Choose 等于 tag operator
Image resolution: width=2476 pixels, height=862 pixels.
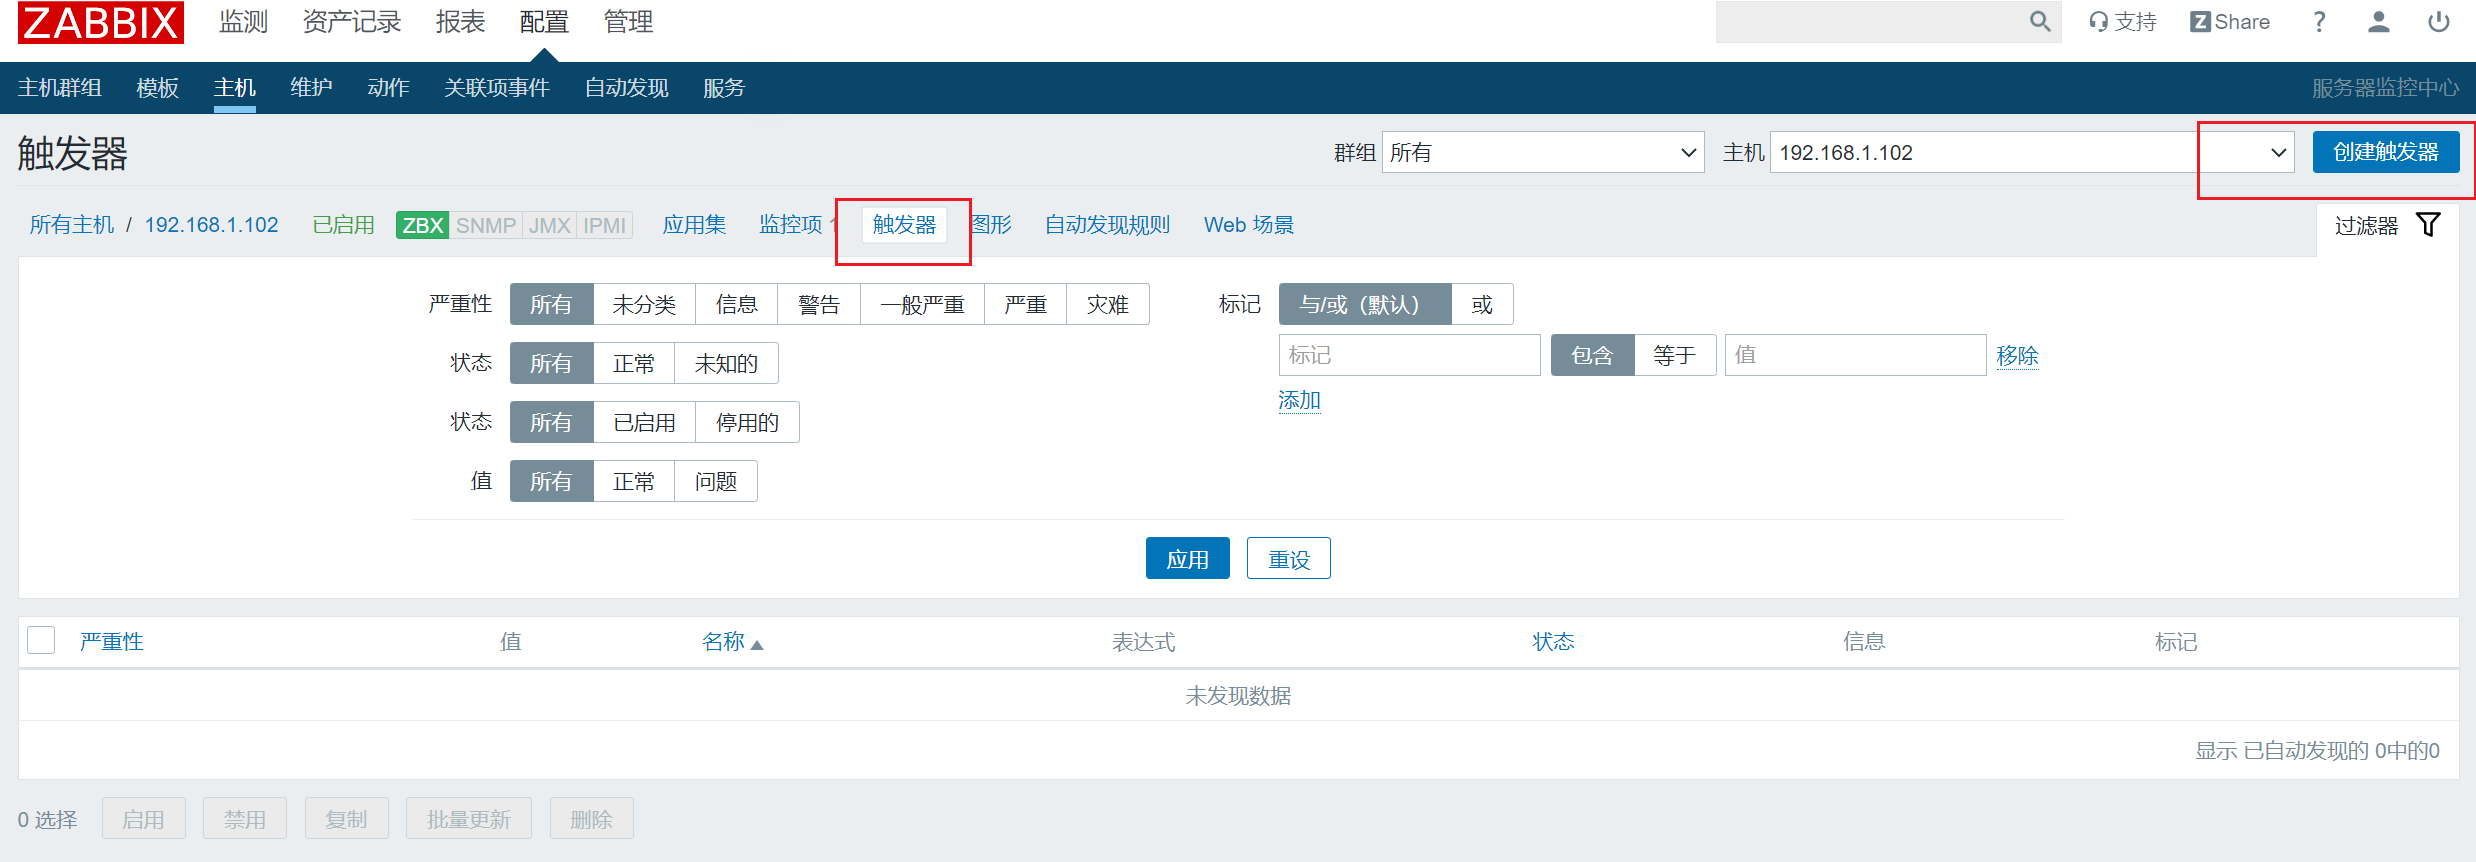coord(1675,355)
